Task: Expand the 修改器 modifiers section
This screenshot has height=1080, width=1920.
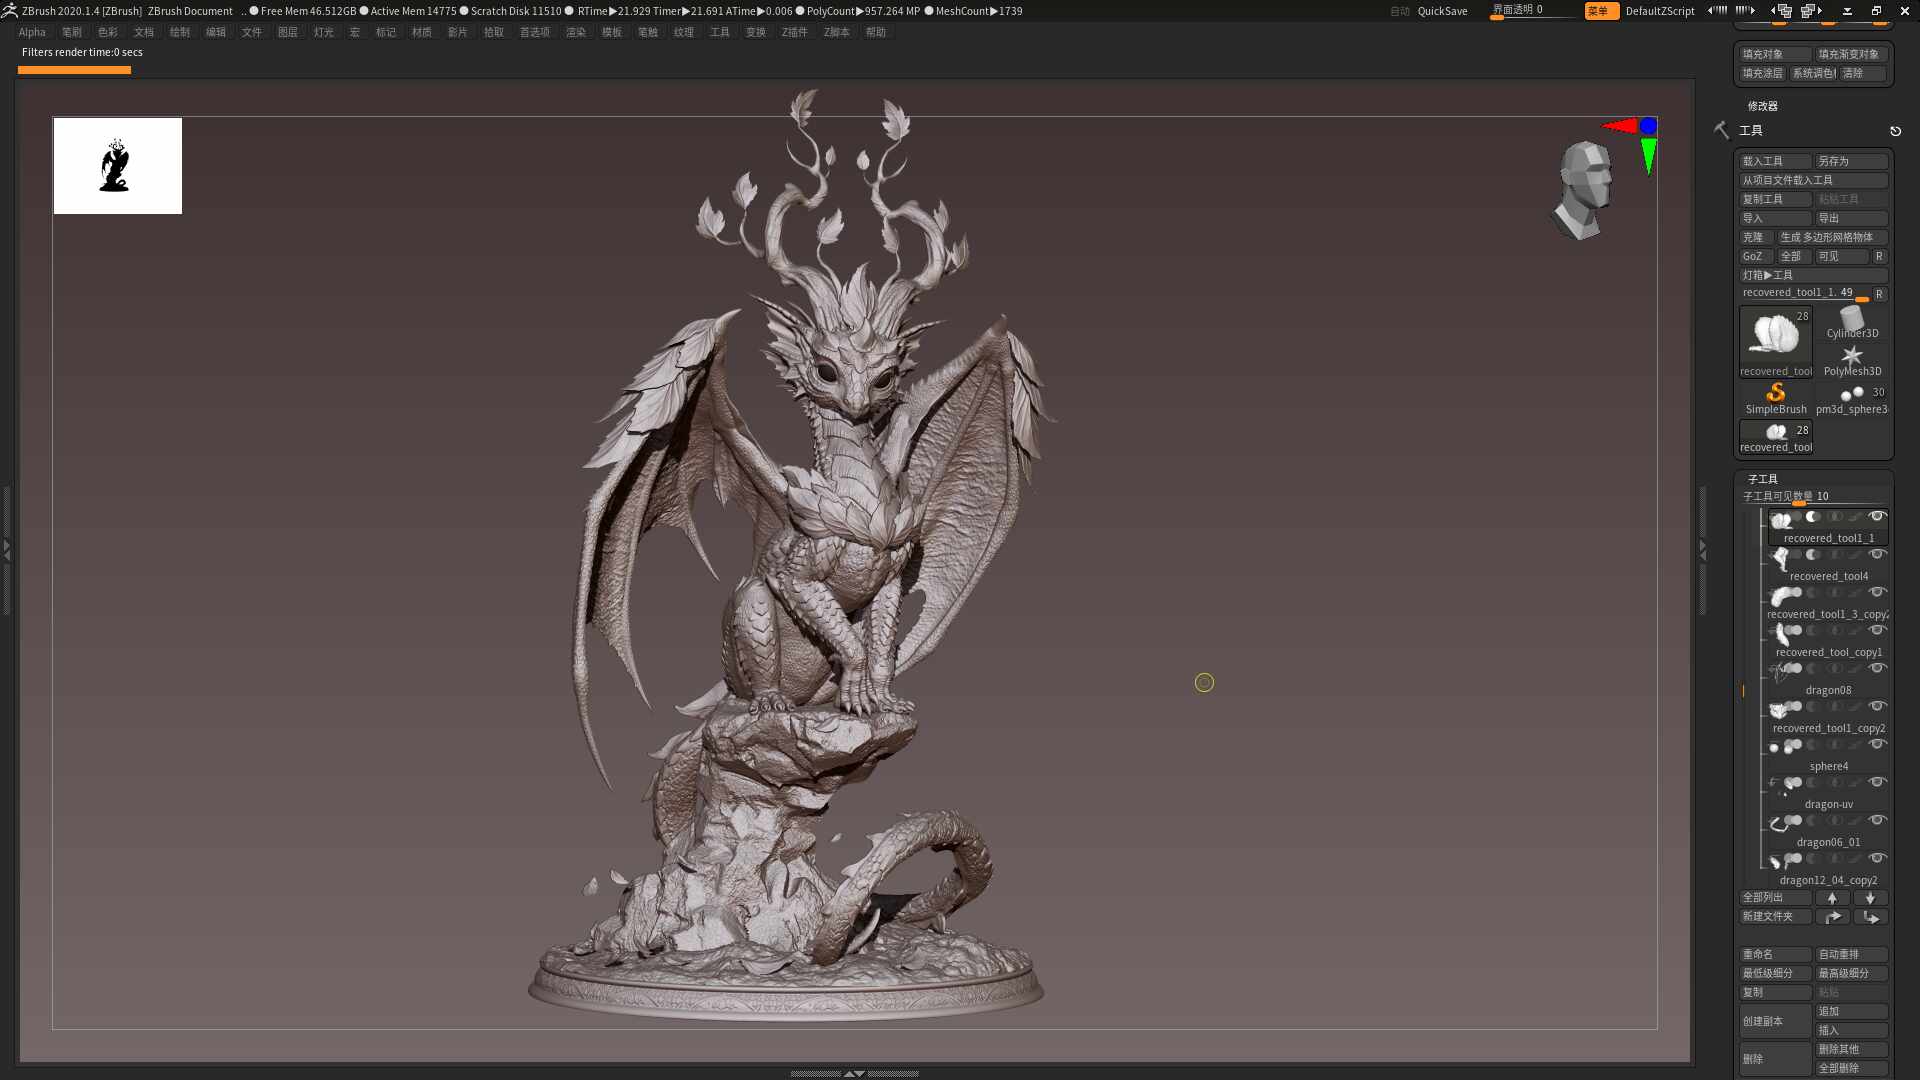Action: pyautogui.click(x=1762, y=106)
